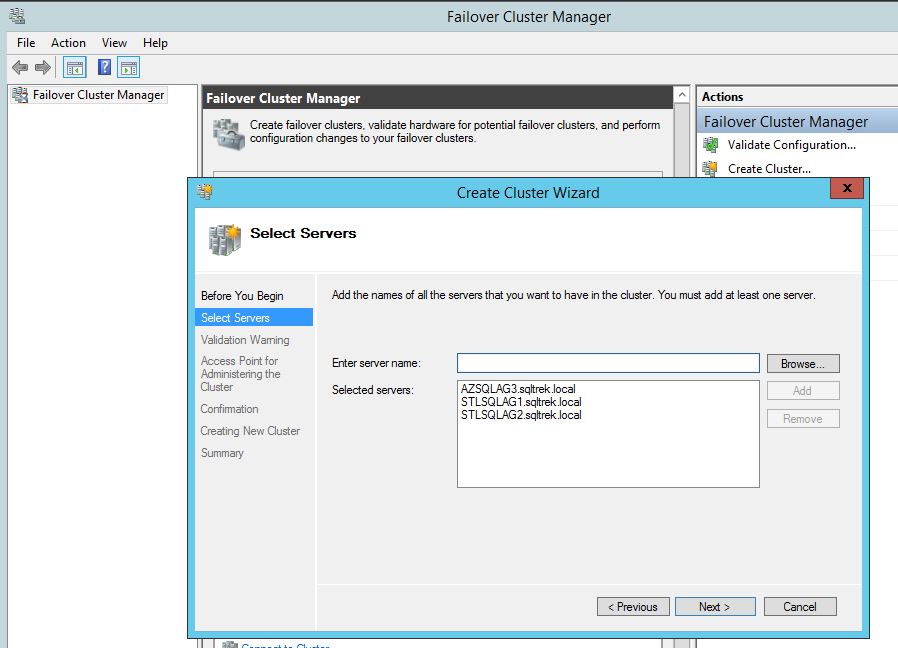Click the Previous button
Image resolution: width=898 pixels, height=648 pixels.
(634, 607)
